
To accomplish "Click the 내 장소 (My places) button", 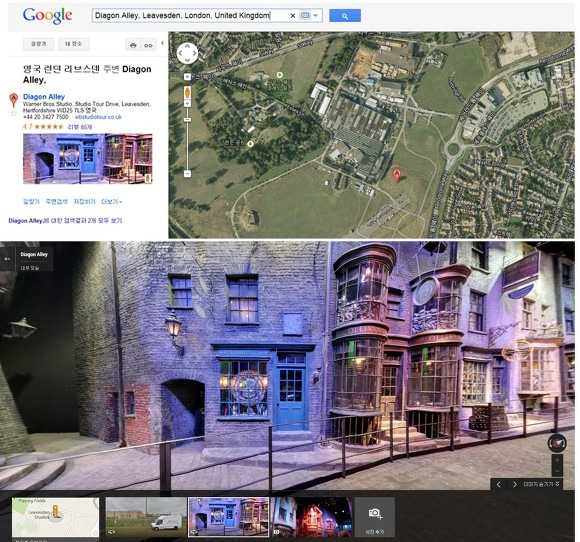I will 74,44.
